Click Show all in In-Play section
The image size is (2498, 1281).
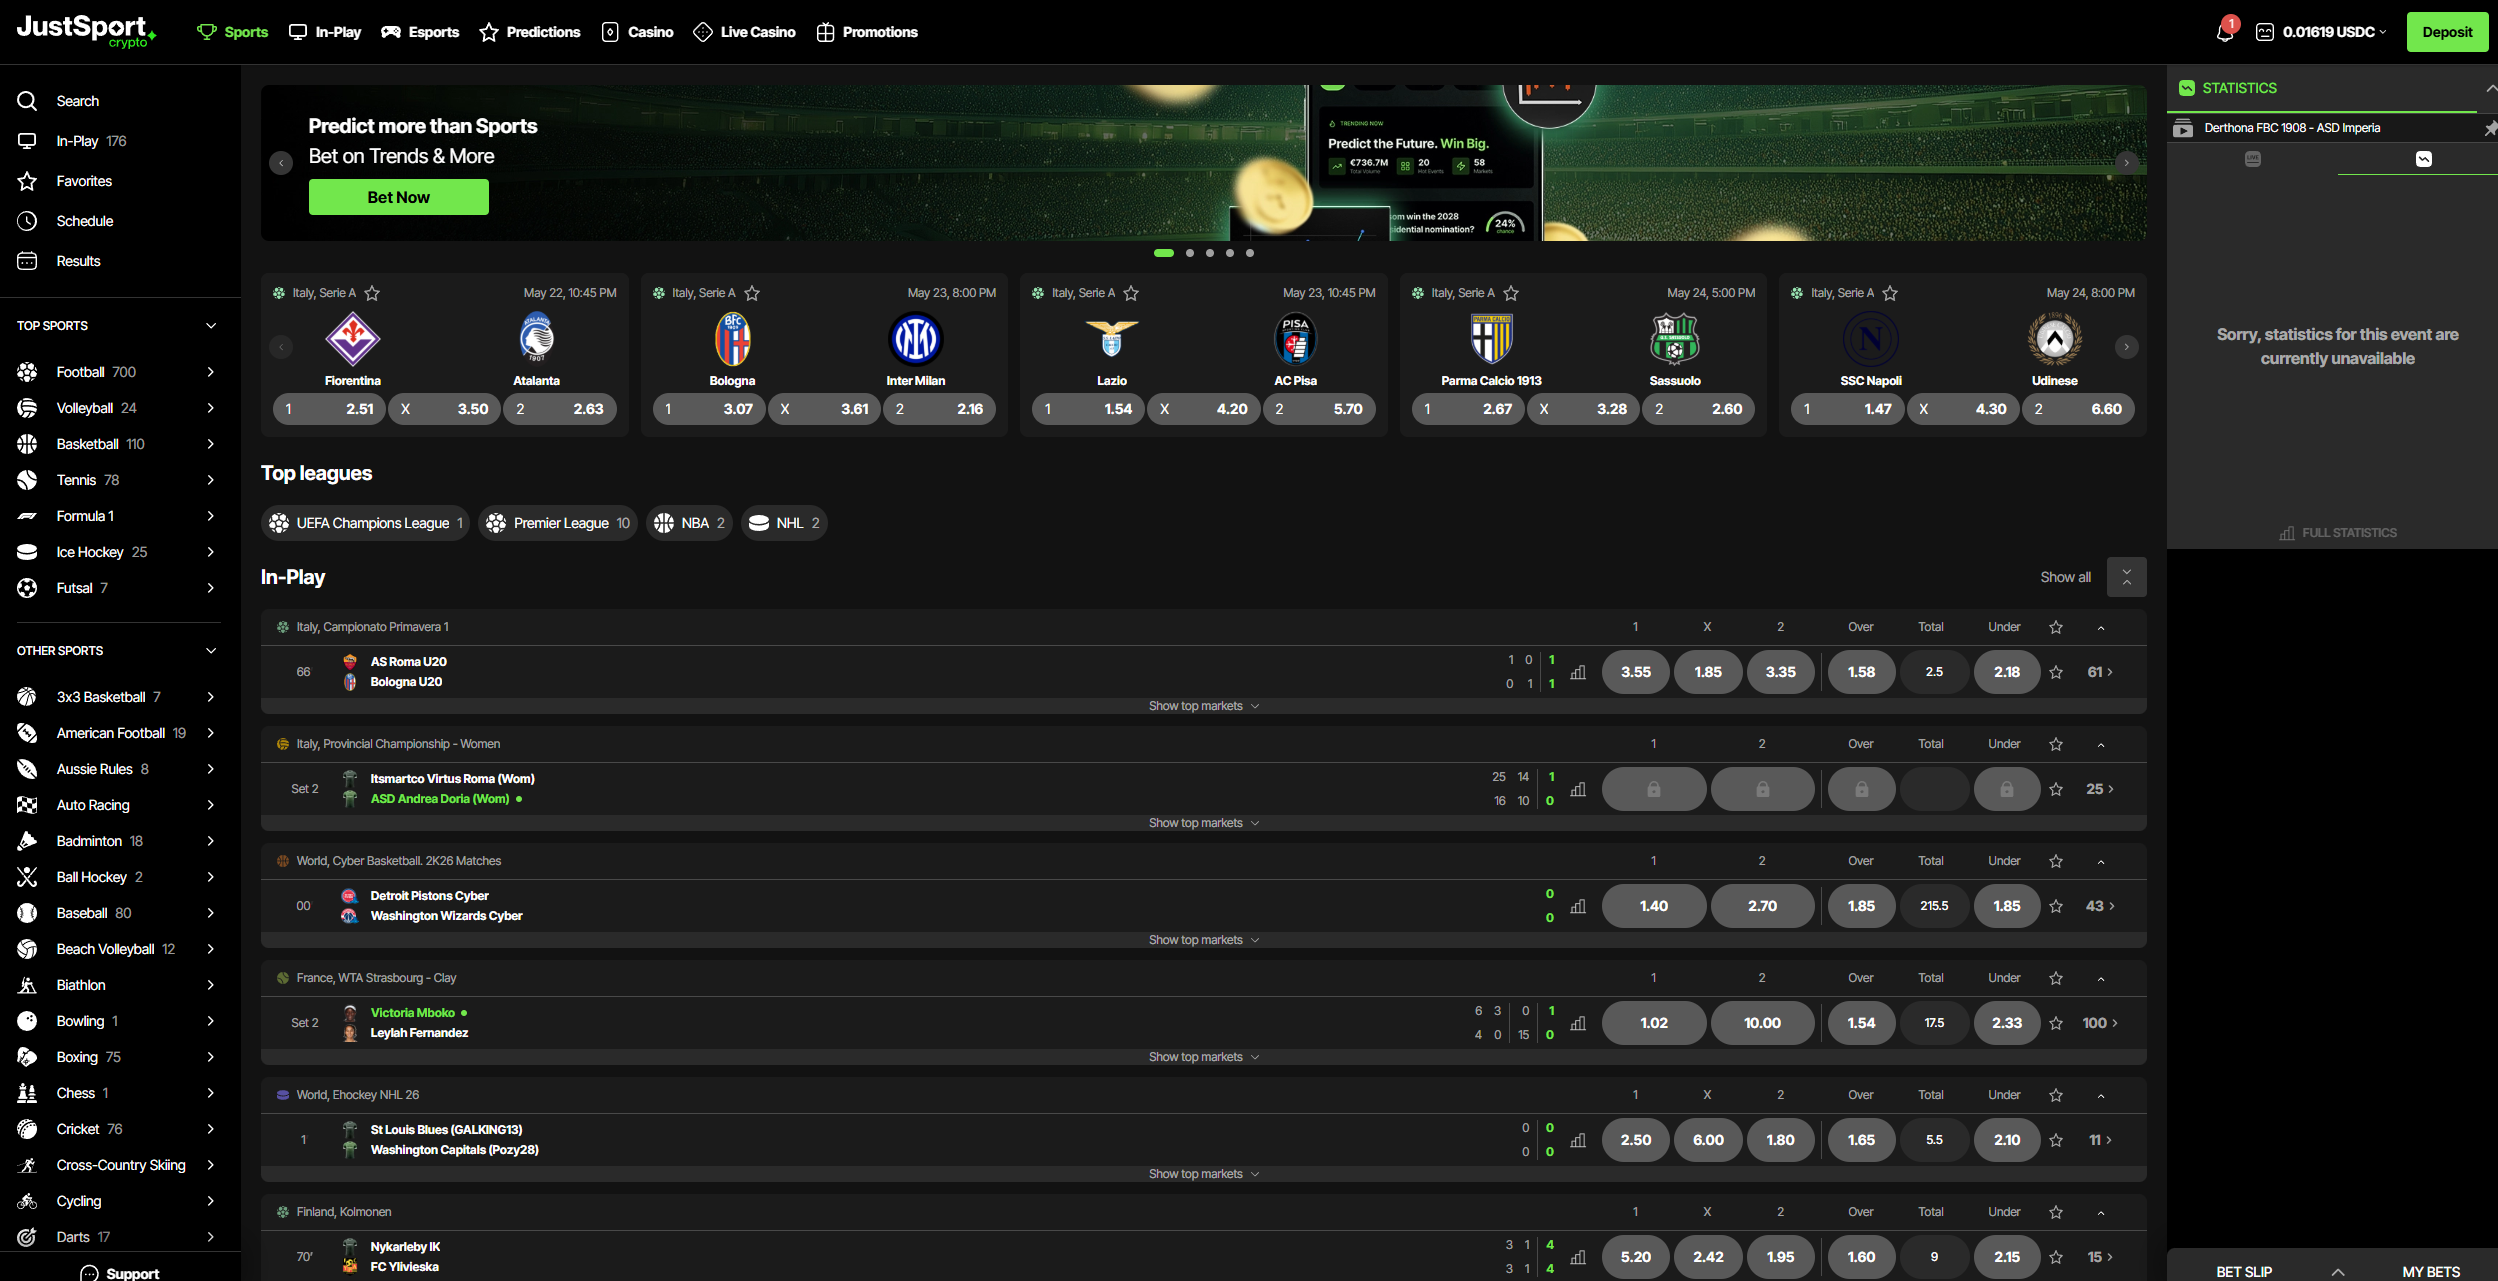2065,577
